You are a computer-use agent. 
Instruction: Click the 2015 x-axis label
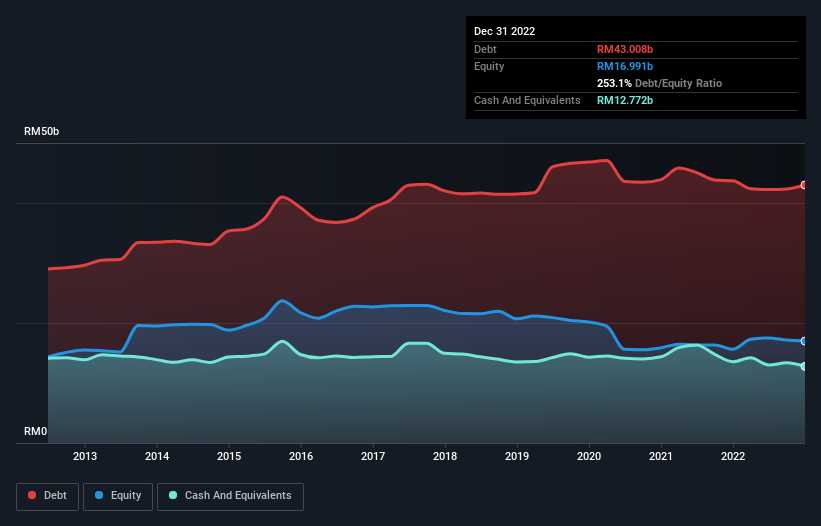[x=229, y=456]
